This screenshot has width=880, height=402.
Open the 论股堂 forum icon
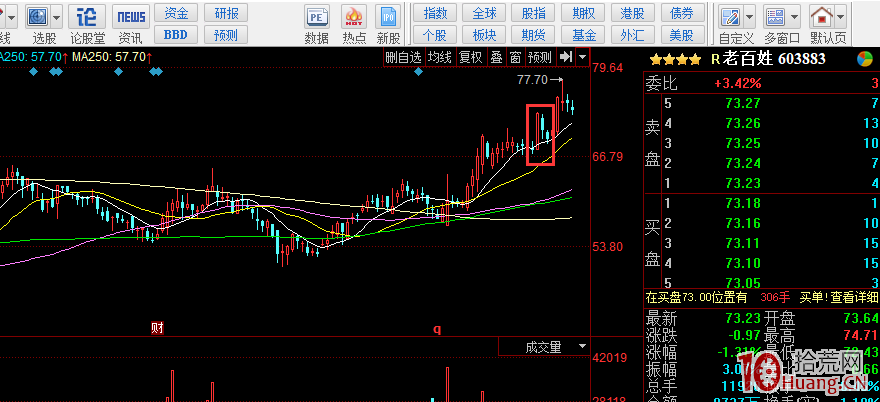pos(87,17)
